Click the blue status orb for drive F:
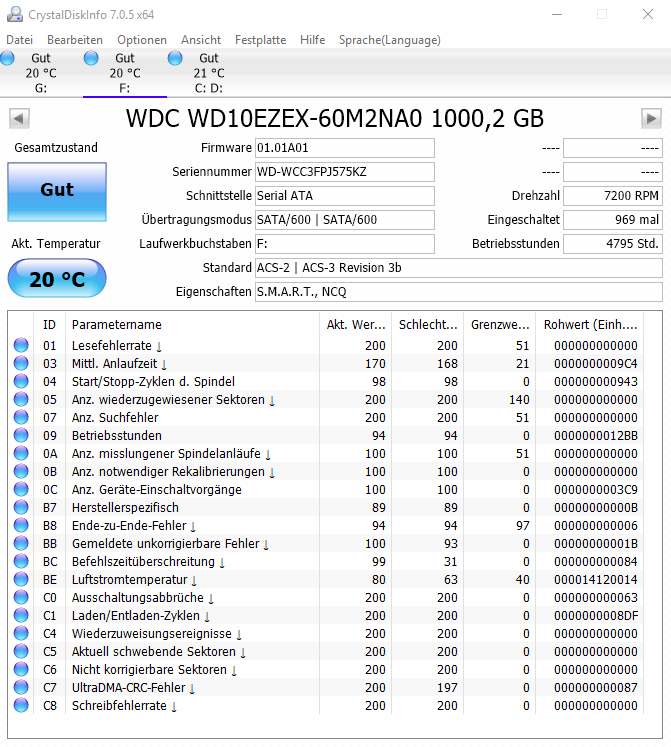 coord(91,58)
